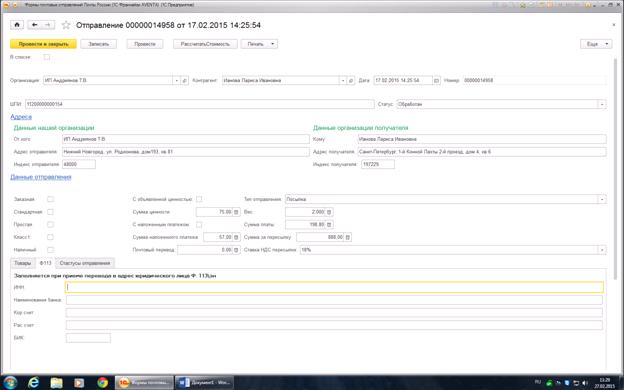Enable the Стандартная checkbox
The width and height of the screenshot is (624, 390).
pyautogui.click(x=50, y=212)
